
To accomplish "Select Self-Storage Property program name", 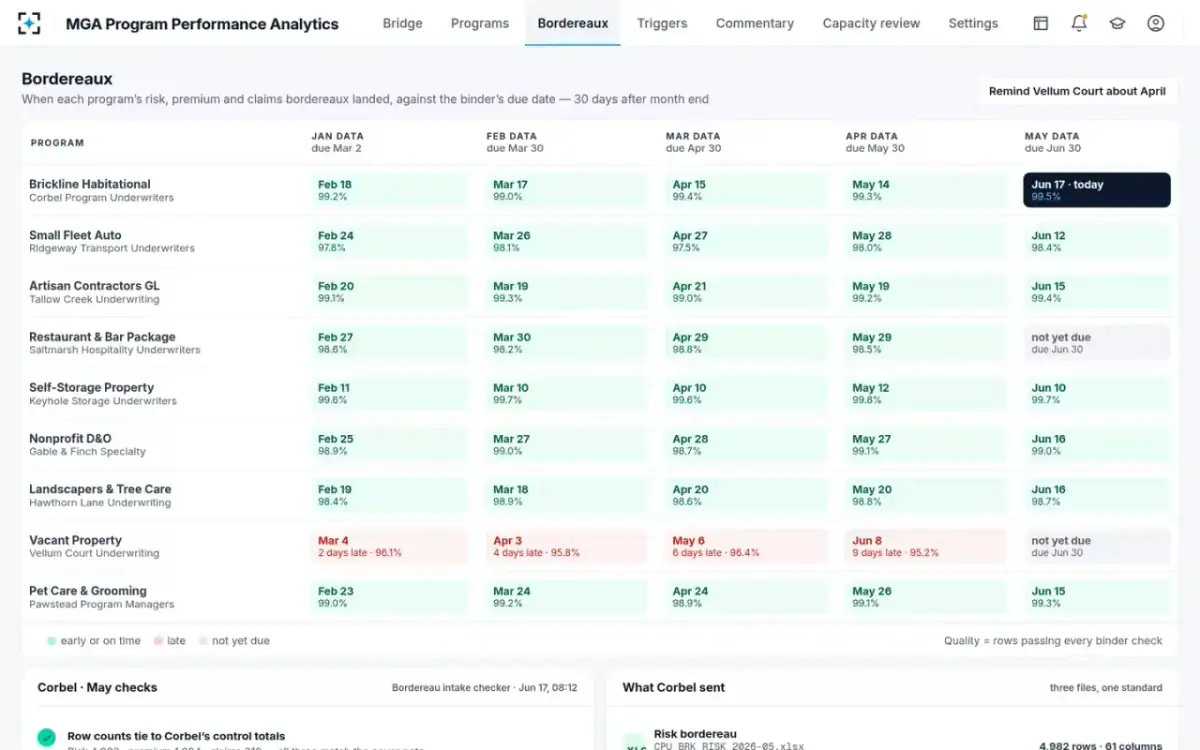I will point(91,387).
